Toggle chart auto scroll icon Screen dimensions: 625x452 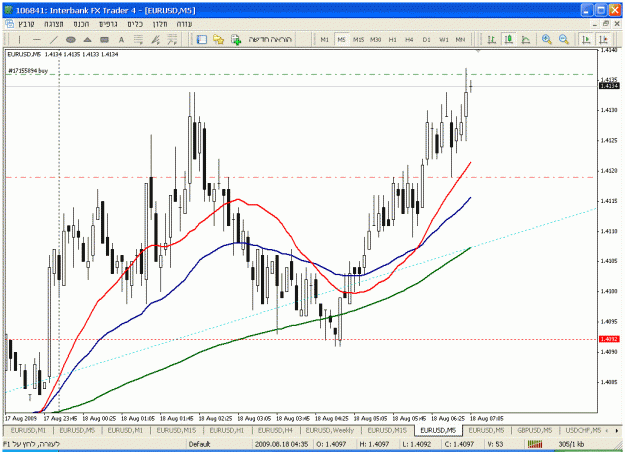(586, 39)
